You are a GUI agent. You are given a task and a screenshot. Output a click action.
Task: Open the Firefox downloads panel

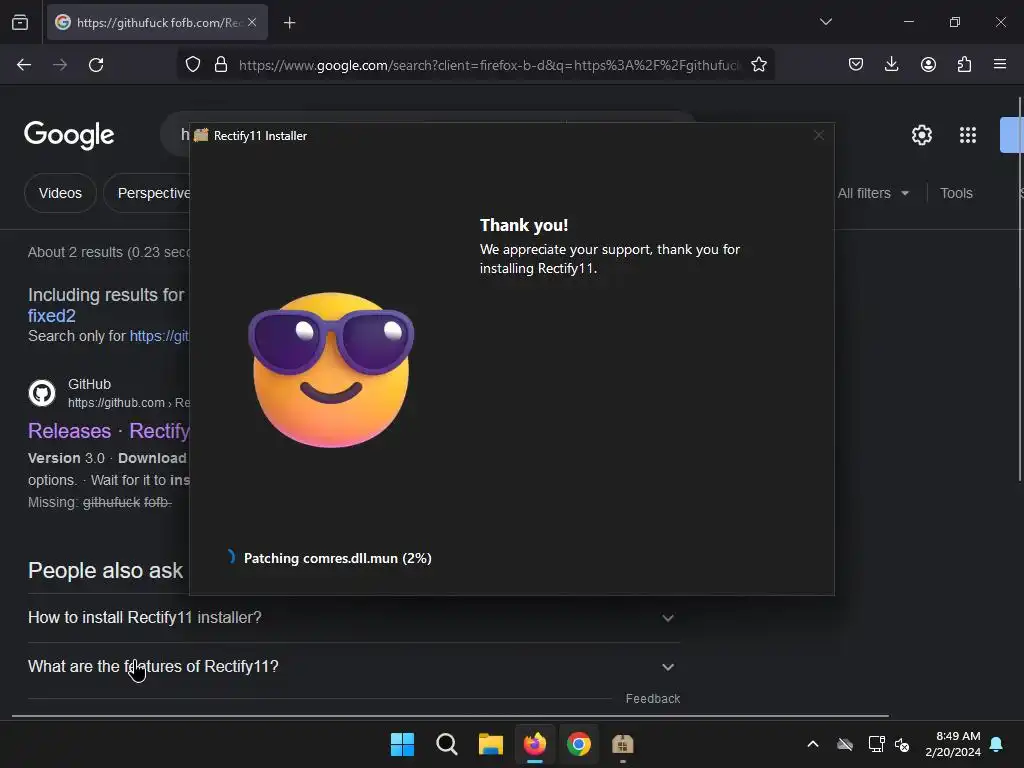pos(891,65)
